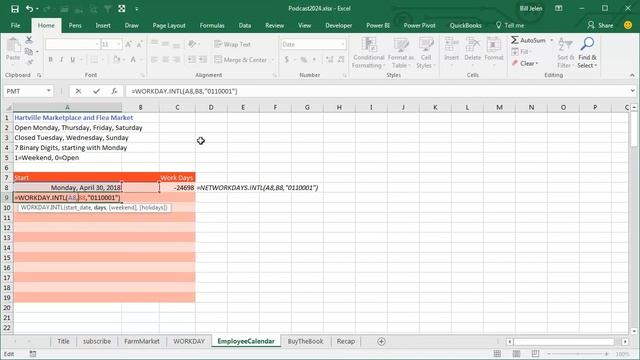Open the font size dropdown
640x360 pixels.
pyautogui.click(x=118, y=44)
